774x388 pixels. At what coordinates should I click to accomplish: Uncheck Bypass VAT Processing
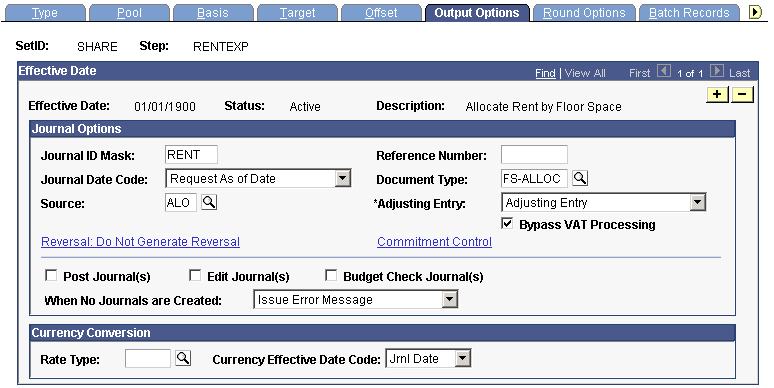click(x=507, y=224)
